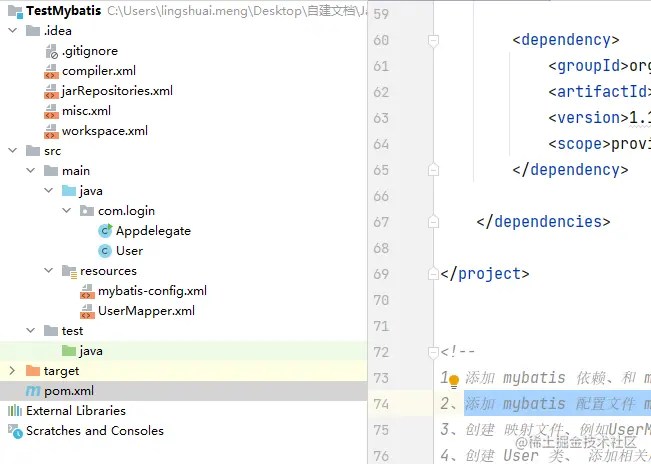Select mybatis-config.xml in resources
The width and height of the screenshot is (651, 464).
click(152, 291)
